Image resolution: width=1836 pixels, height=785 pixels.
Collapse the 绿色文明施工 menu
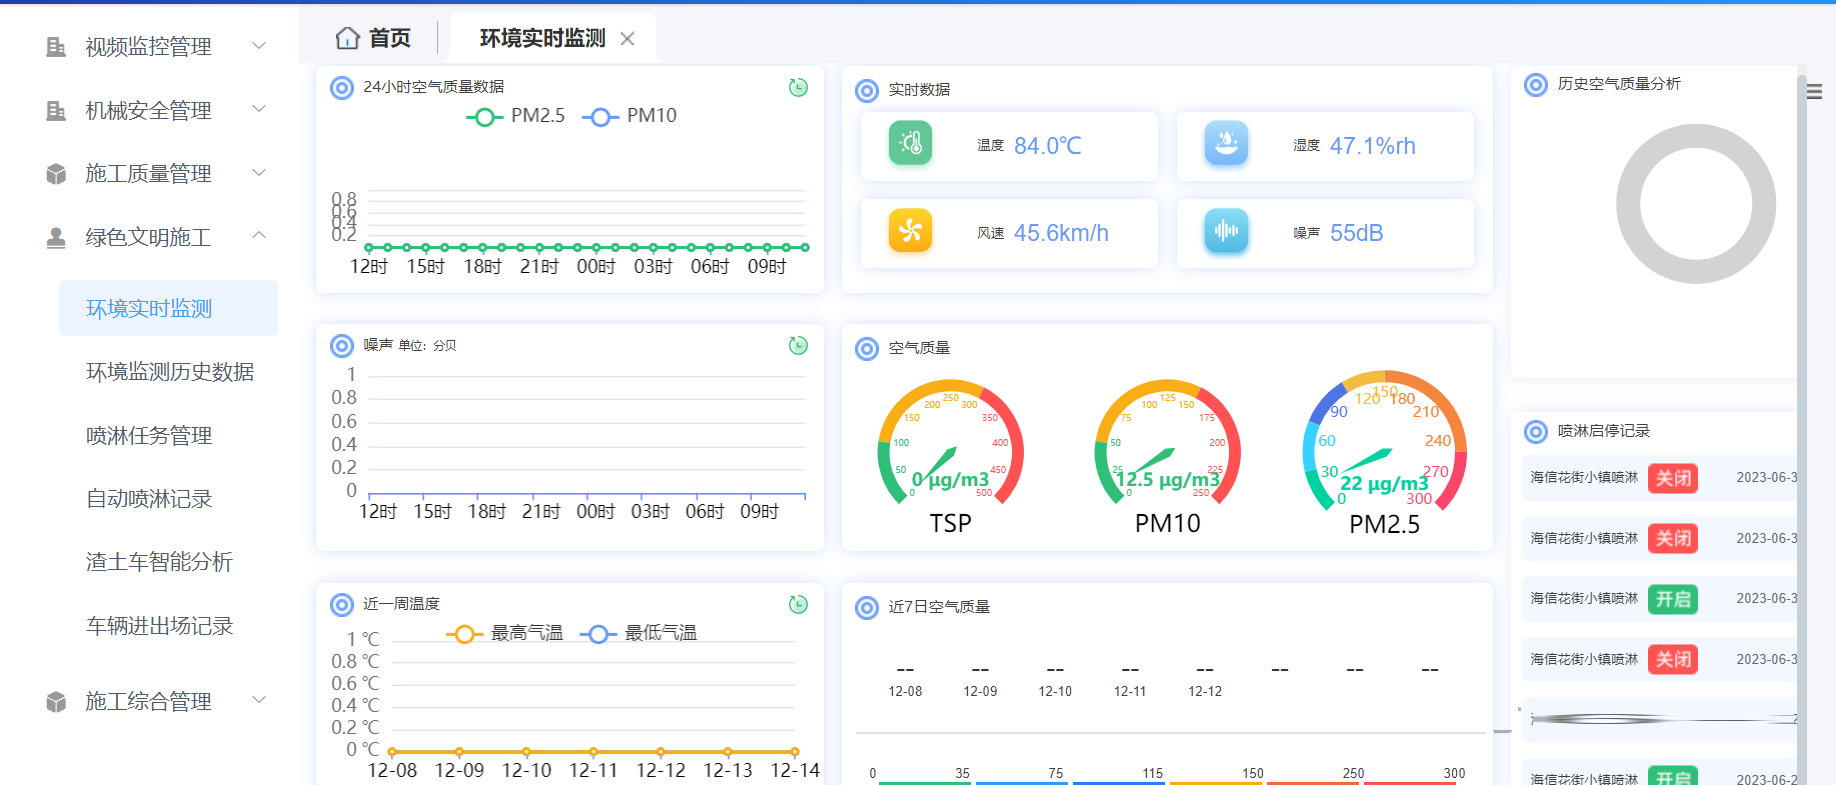click(x=148, y=238)
